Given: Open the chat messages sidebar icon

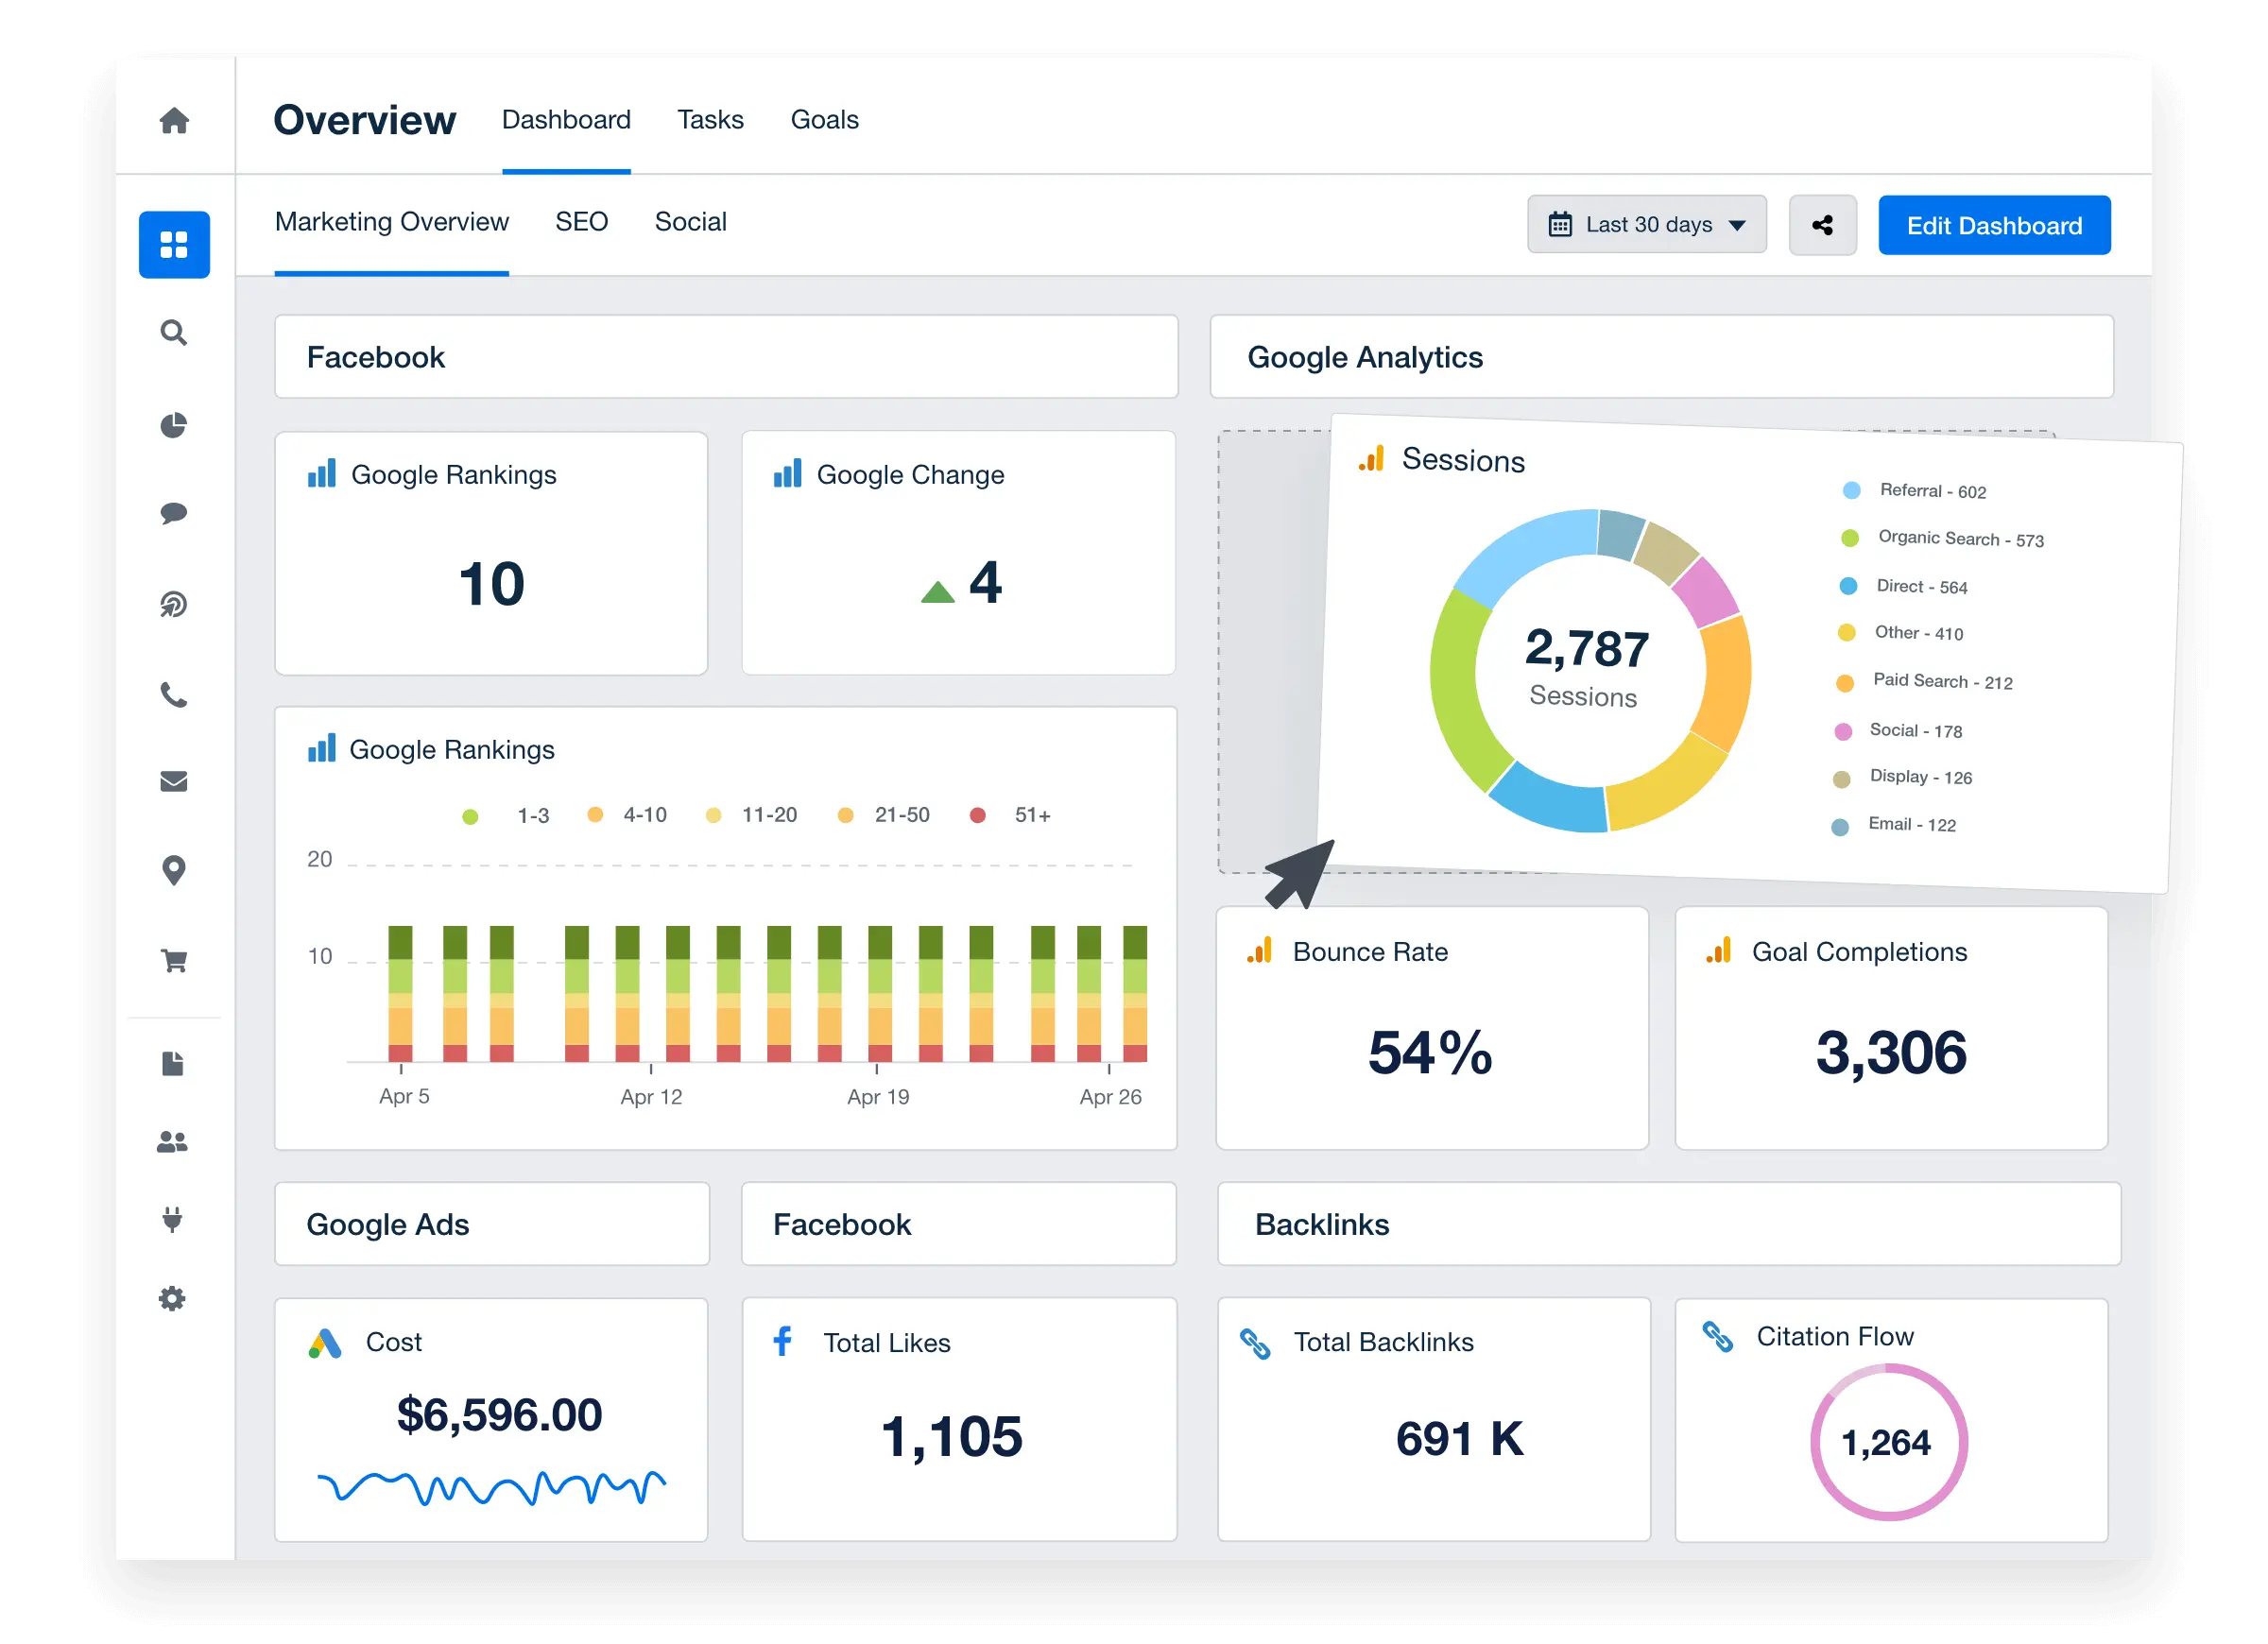Looking at the screenshot, I should coord(175,513).
